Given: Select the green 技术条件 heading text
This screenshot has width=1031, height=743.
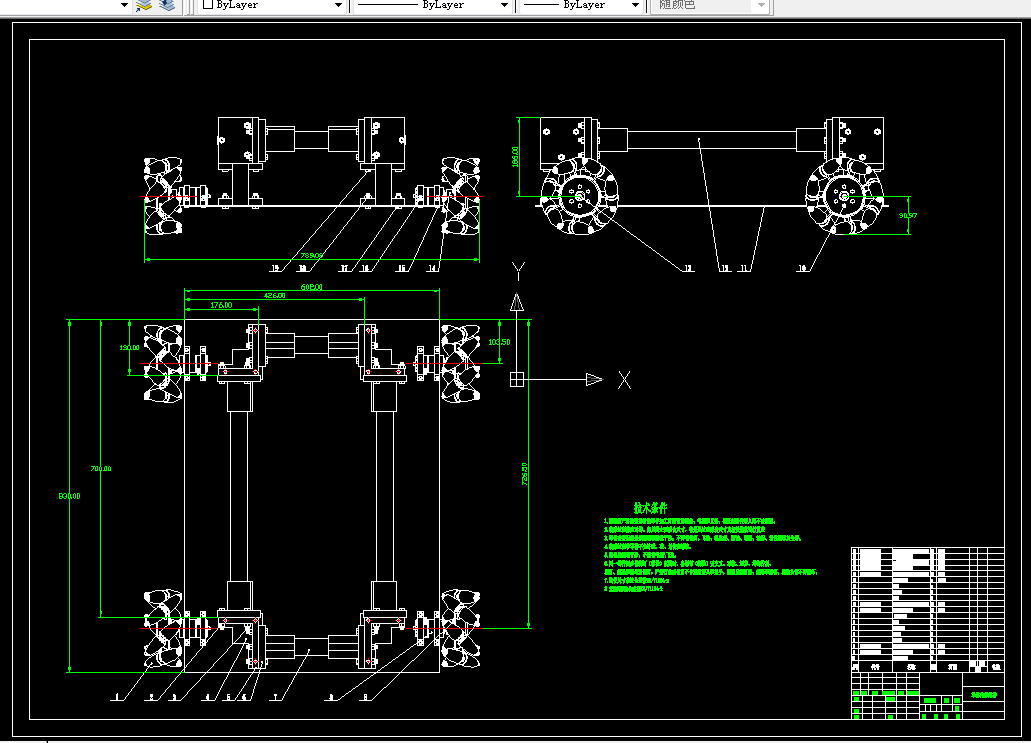Looking at the screenshot, I should [x=650, y=508].
